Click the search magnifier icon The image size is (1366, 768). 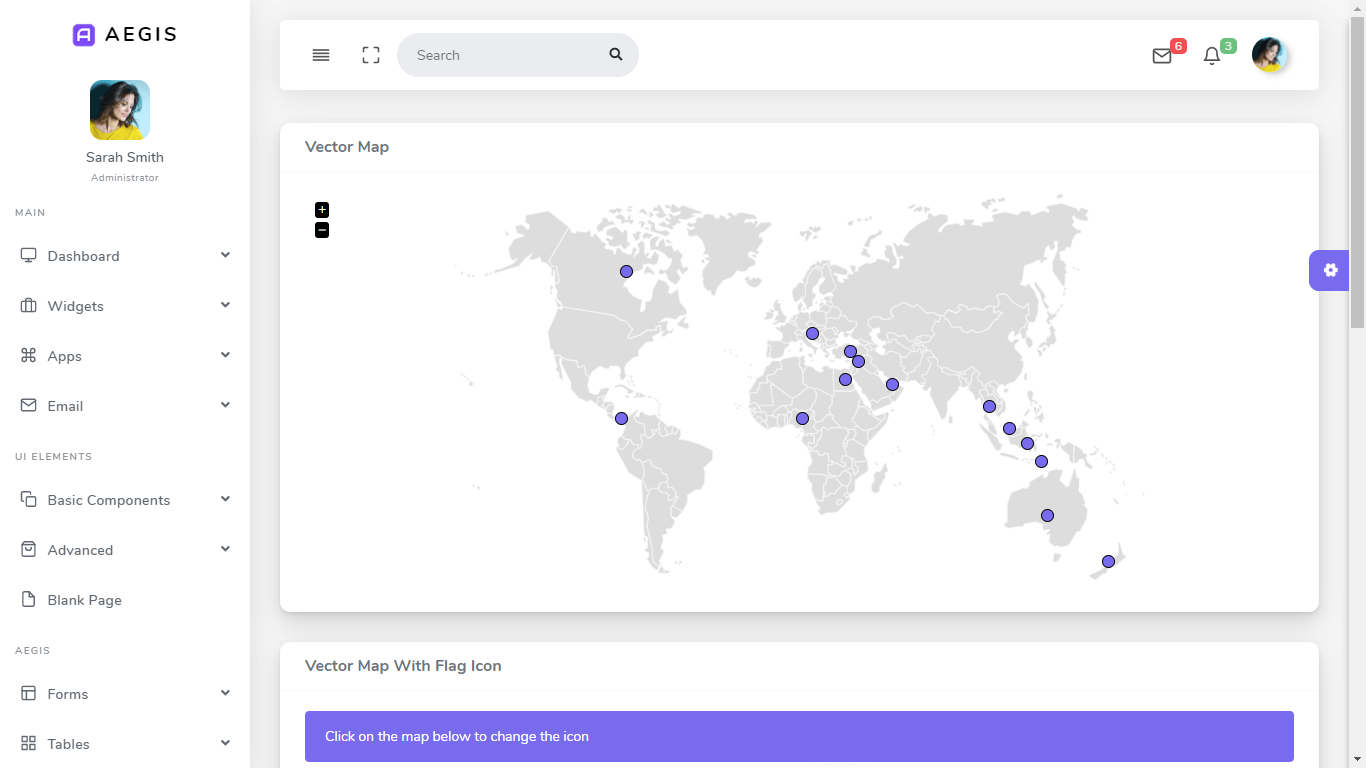616,54
